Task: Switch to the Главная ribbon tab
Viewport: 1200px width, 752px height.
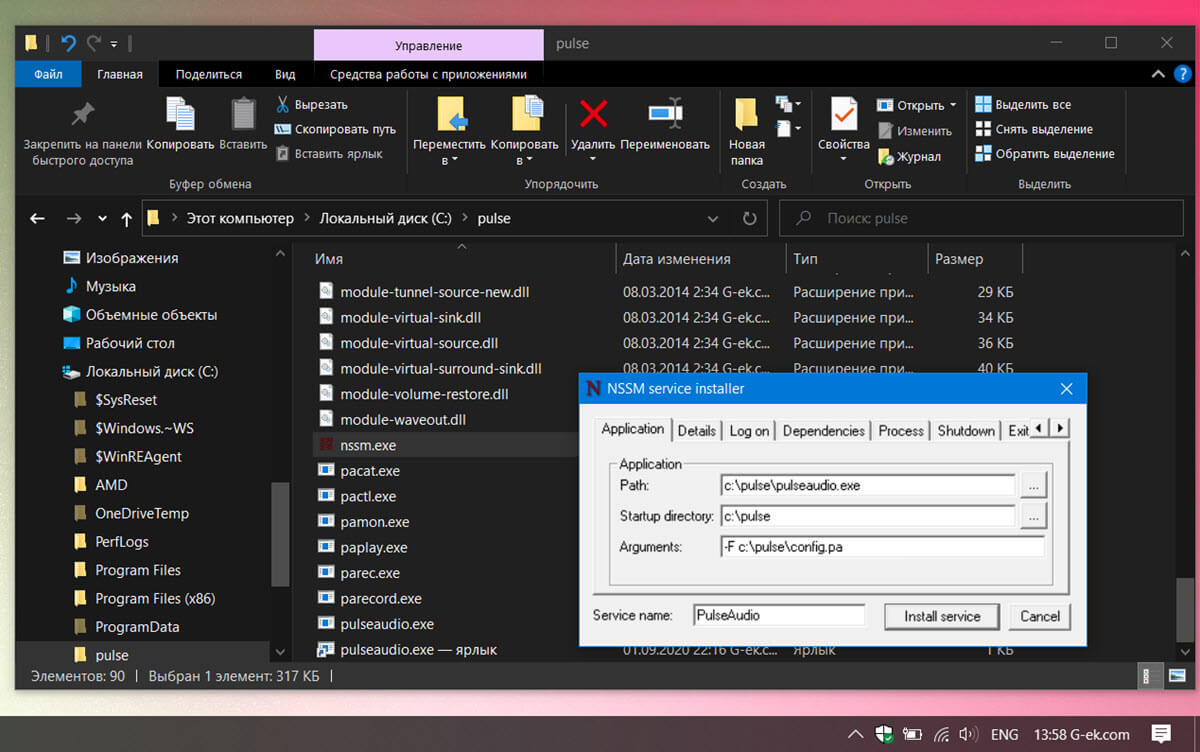Action: coord(120,74)
